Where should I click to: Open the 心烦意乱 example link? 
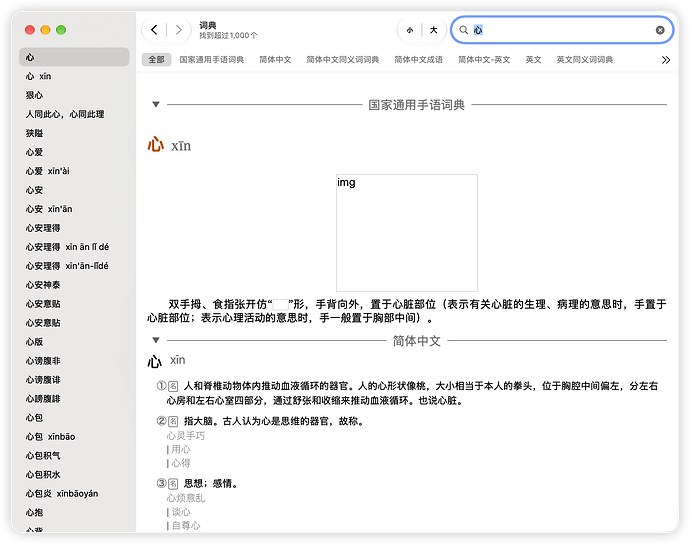186,498
